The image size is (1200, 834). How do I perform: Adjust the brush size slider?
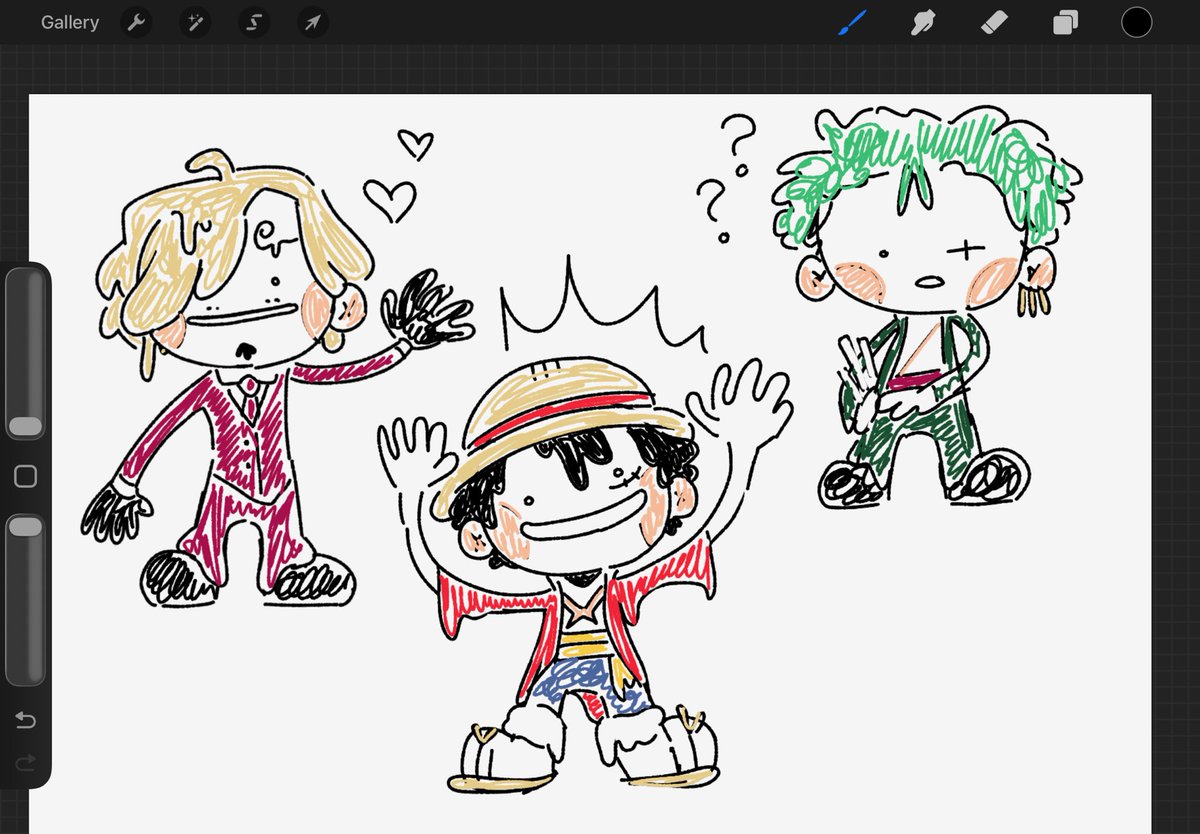tap(25, 355)
